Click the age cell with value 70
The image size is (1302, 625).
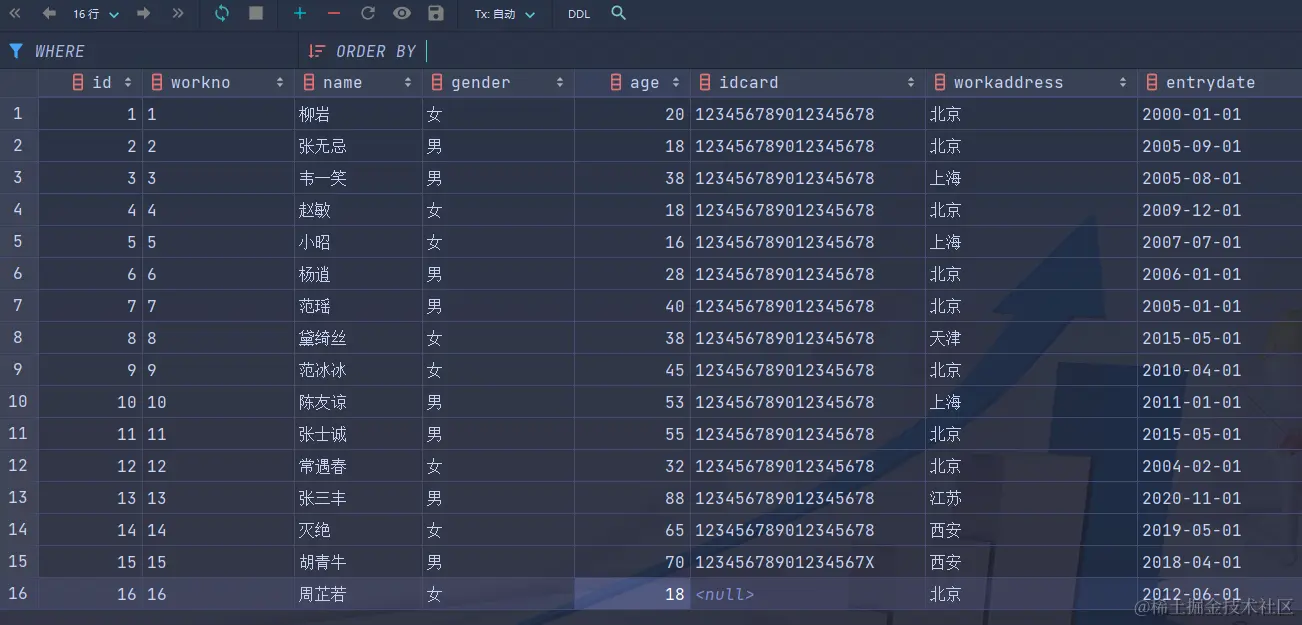point(632,562)
